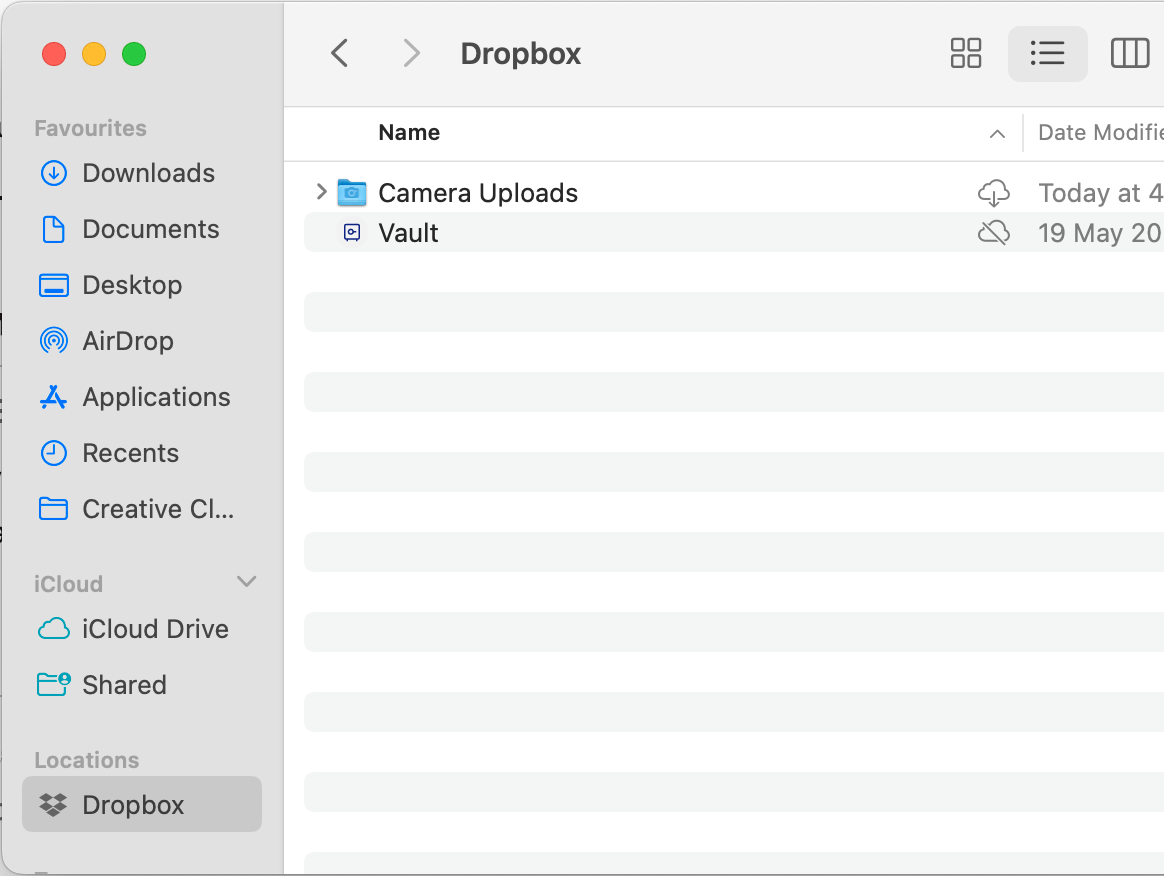Viewport: 1164px width, 876px height.
Task: Collapse the iCloud sidebar section
Action: [x=246, y=581]
